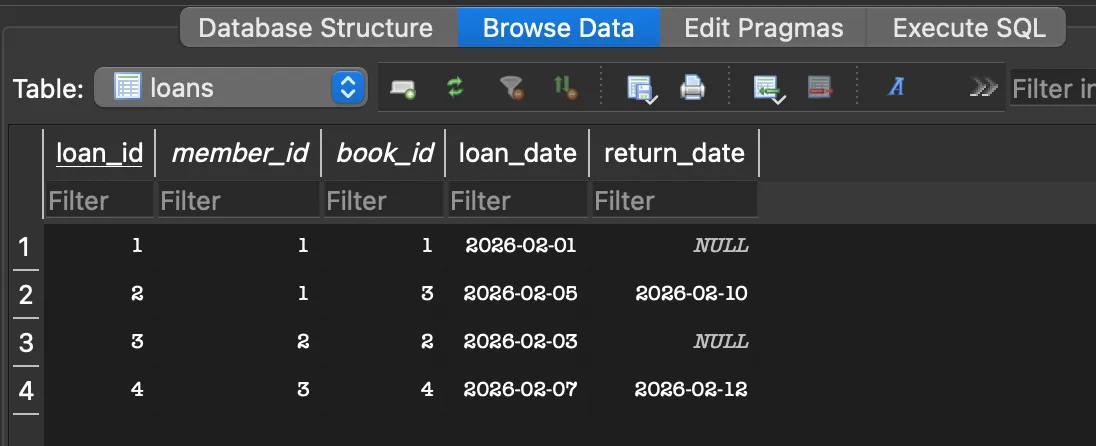Print the currently displayed table data
This screenshot has width=1096, height=446.
(692, 89)
